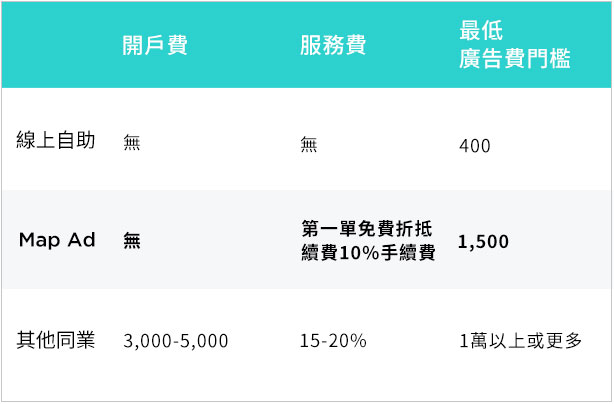Click the 第一單免費折抵 text
This screenshot has height=404, width=614.
click(x=367, y=229)
